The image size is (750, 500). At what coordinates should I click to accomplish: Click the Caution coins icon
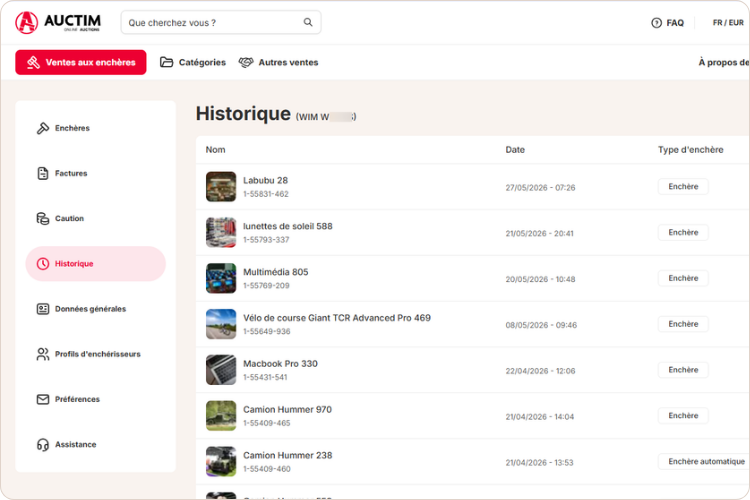tap(43, 218)
